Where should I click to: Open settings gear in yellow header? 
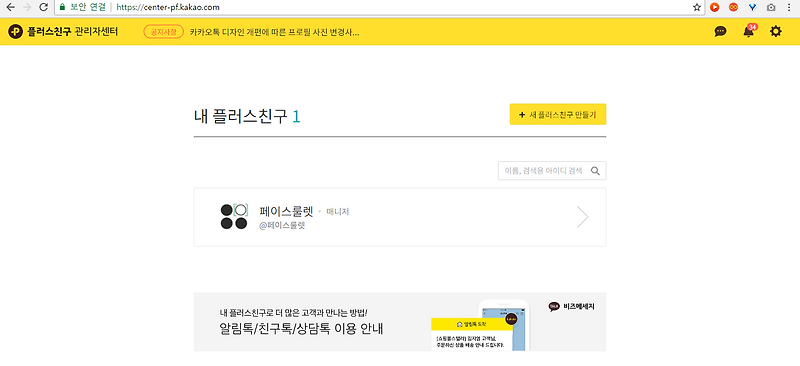click(776, 32)
